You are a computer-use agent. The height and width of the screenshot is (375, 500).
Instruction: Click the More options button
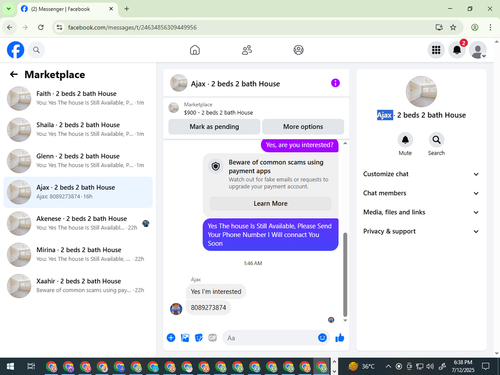point(303,127)
